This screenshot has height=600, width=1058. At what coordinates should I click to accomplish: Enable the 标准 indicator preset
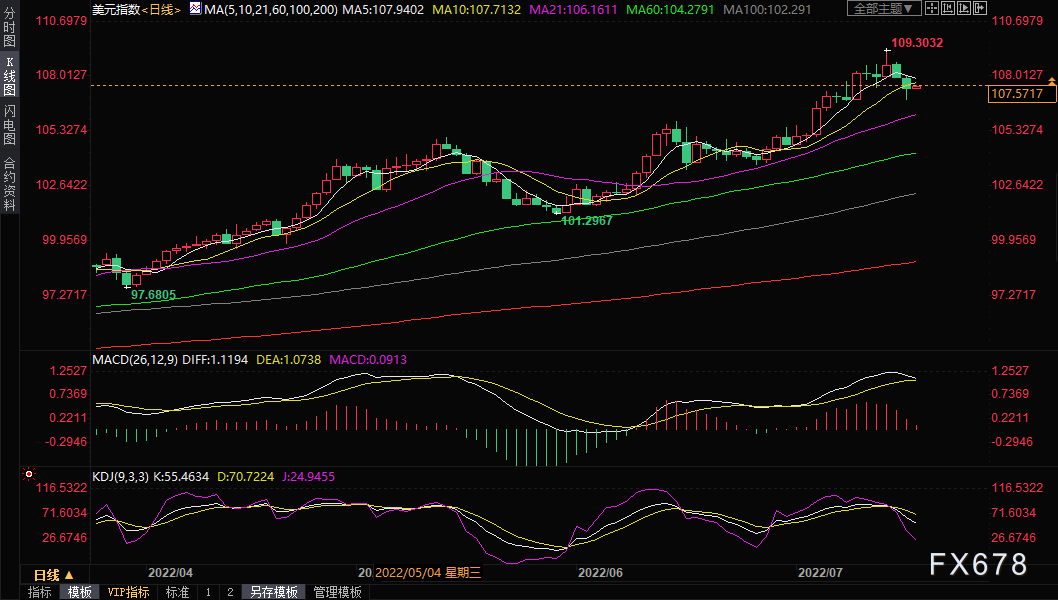pyautogui.click(x=175, y=591)
